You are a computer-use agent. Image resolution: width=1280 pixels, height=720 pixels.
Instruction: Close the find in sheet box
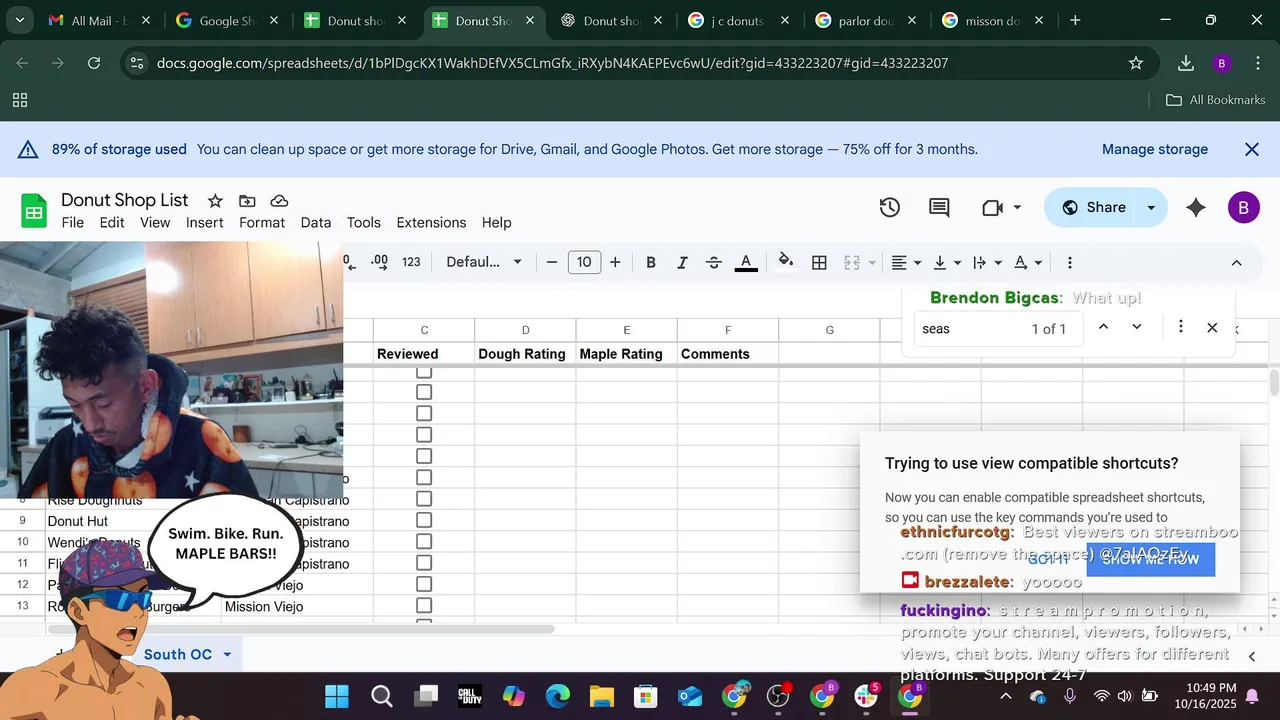tap(1212, 327)
